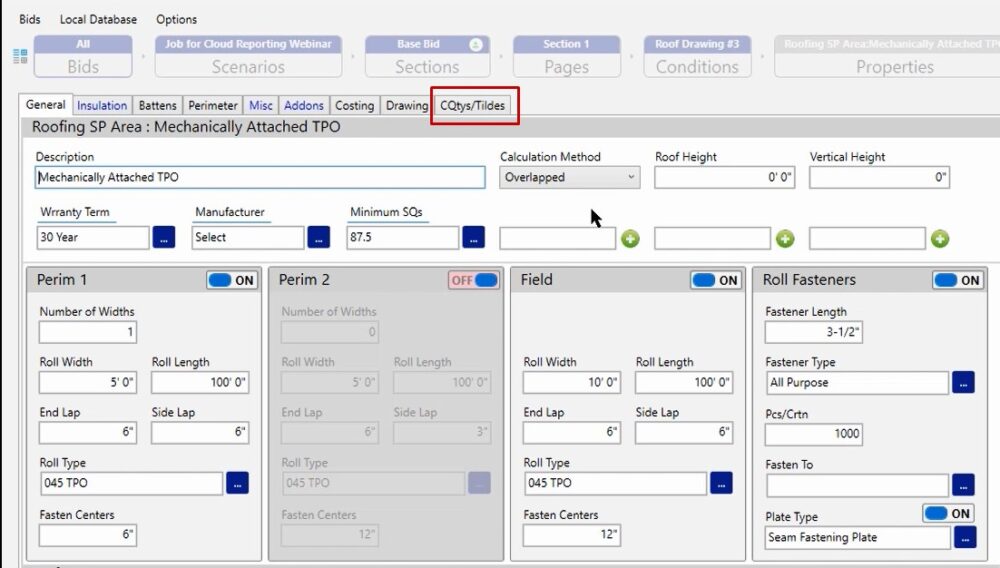Click the Description text field
Image resolution: width=1000 pixels, height=568 pixels.
[x=260, y=178]
